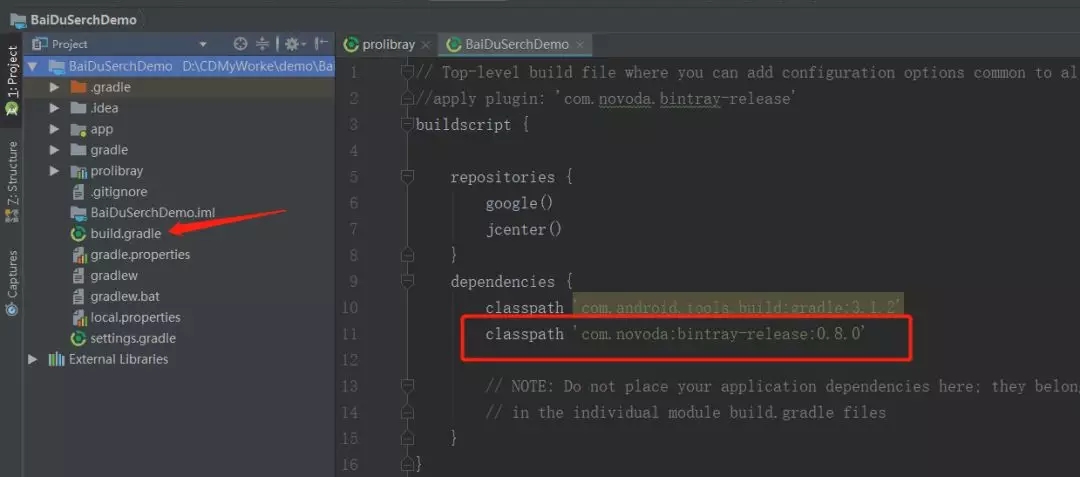Click the build.gradle Gradle icon
This screenshot has width=1080, height=477.
pyautogui.click(x=79, y=233)
